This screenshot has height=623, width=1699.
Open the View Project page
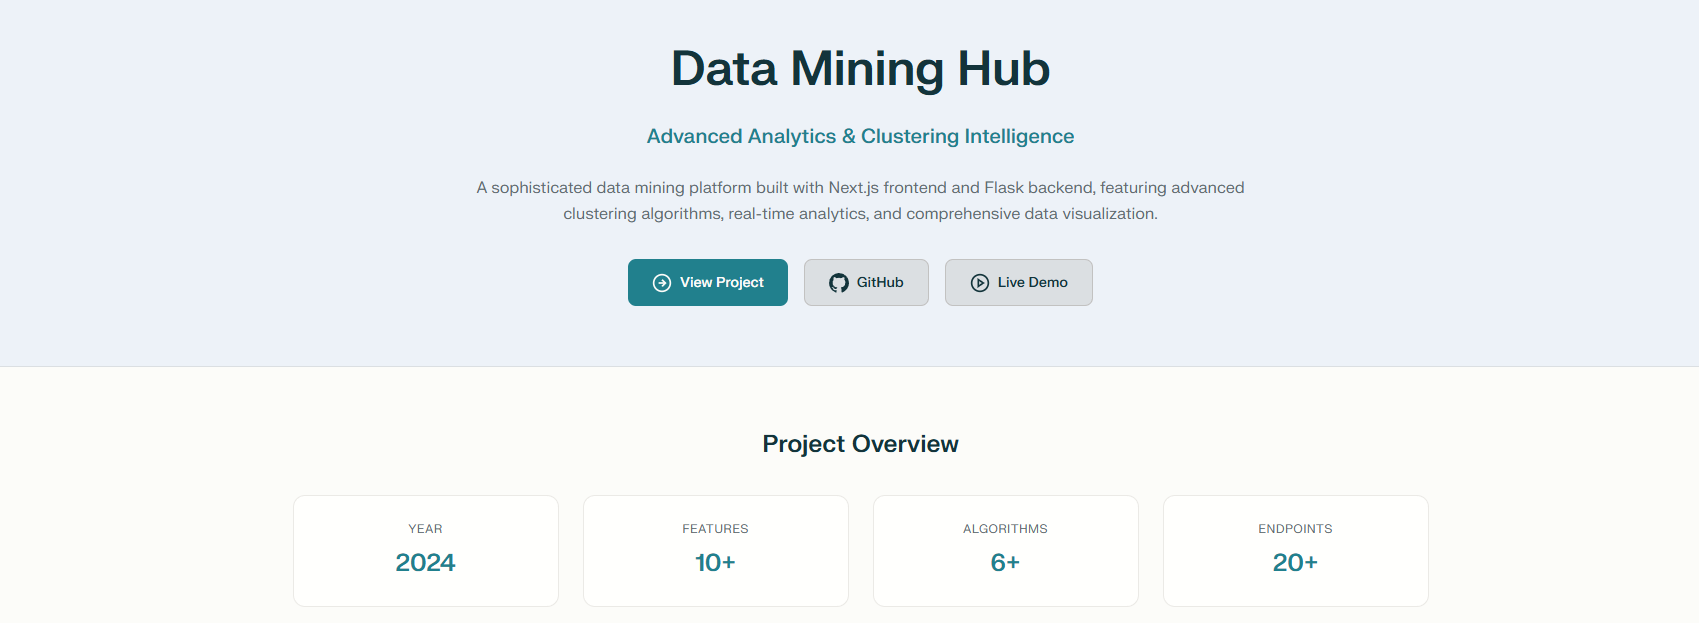707,282
